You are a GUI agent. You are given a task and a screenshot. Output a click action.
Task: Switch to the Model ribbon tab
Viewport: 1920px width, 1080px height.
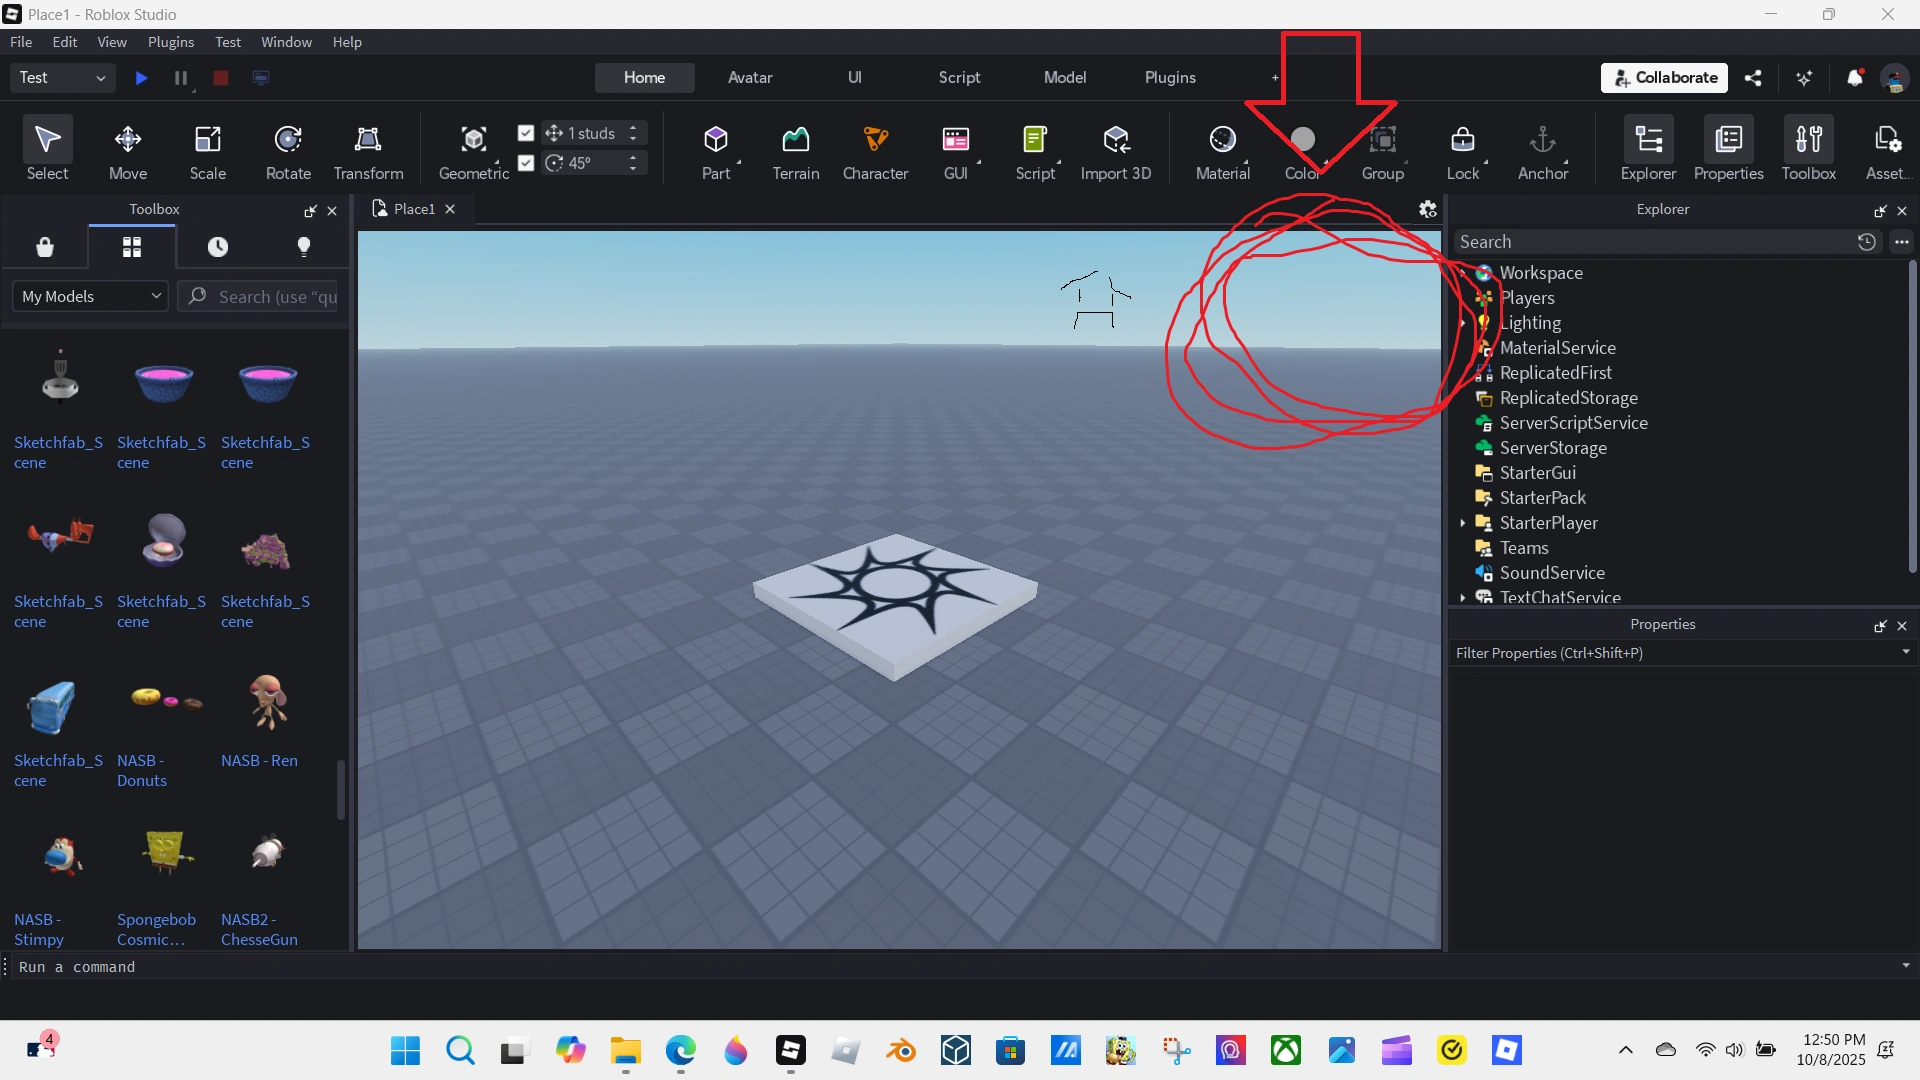coord(1064,77)
